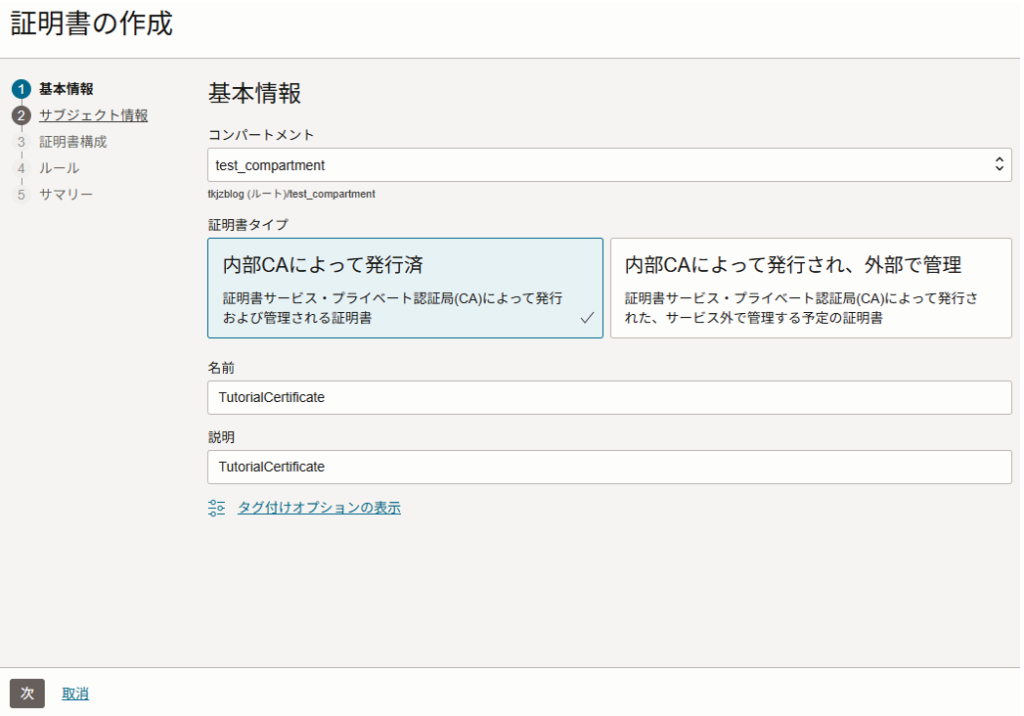Select 証明書構成 step in wizard
This screenshot has width=1024, height=716.
73,142
